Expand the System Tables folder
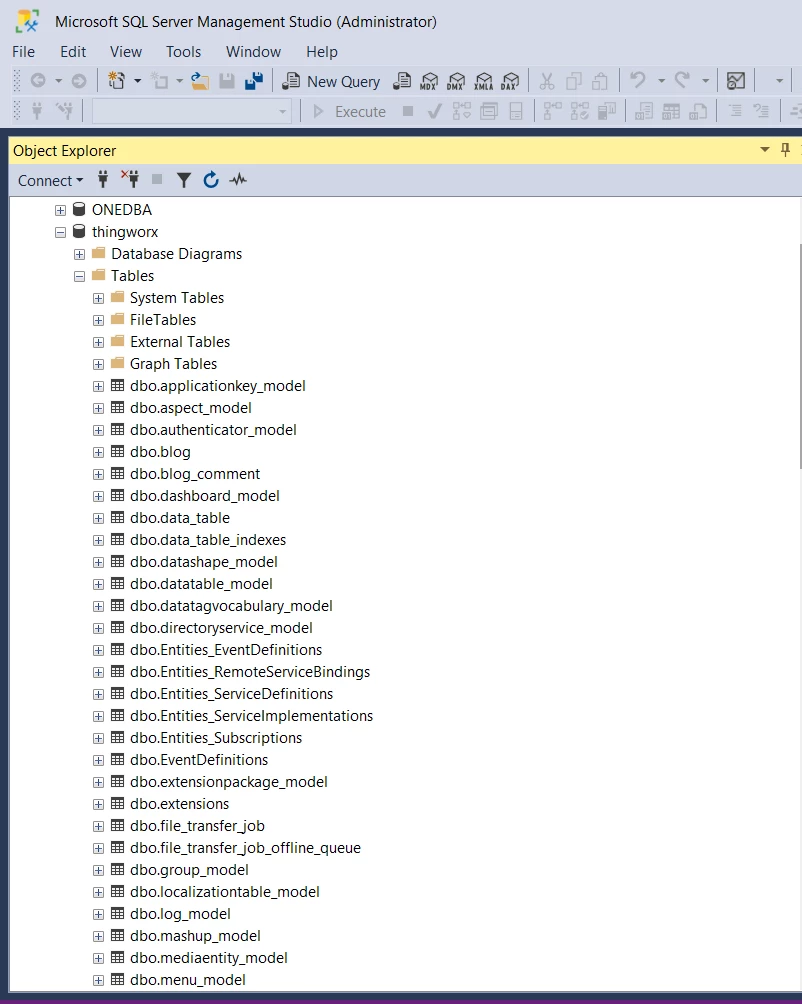Image resolution: width=802 pixels, height=1004 pixels. point(98,298)
